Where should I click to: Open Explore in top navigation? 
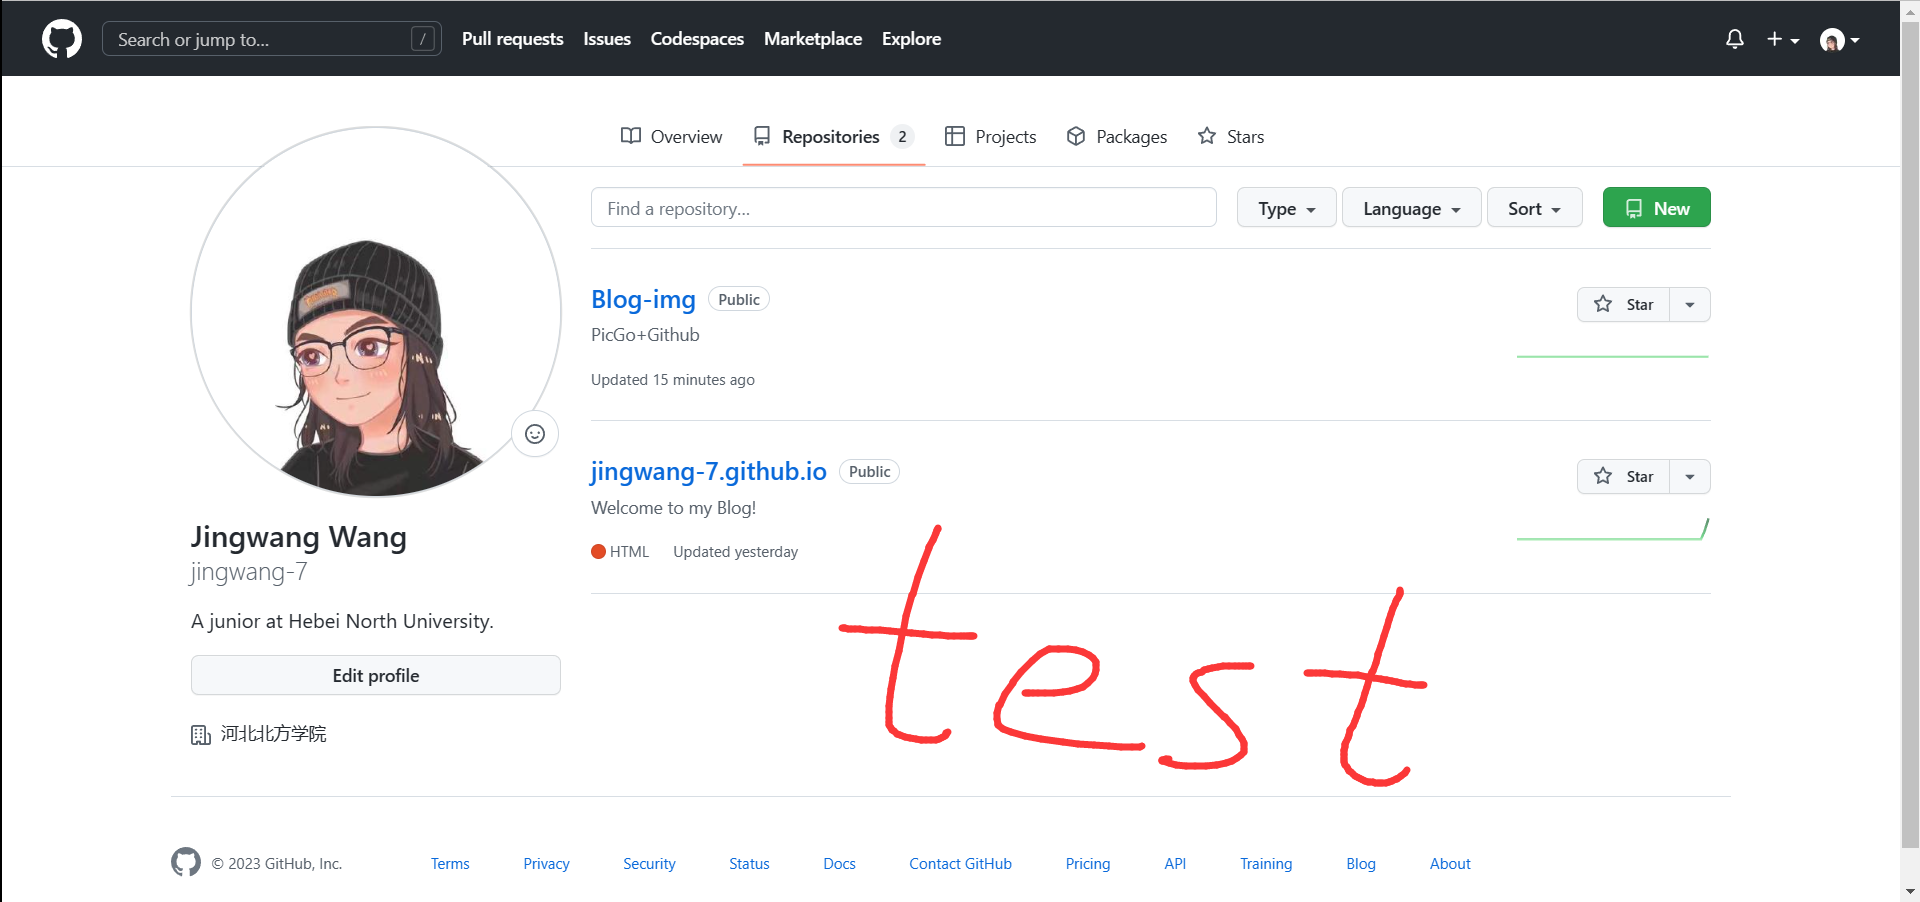[x=911, y=39]
